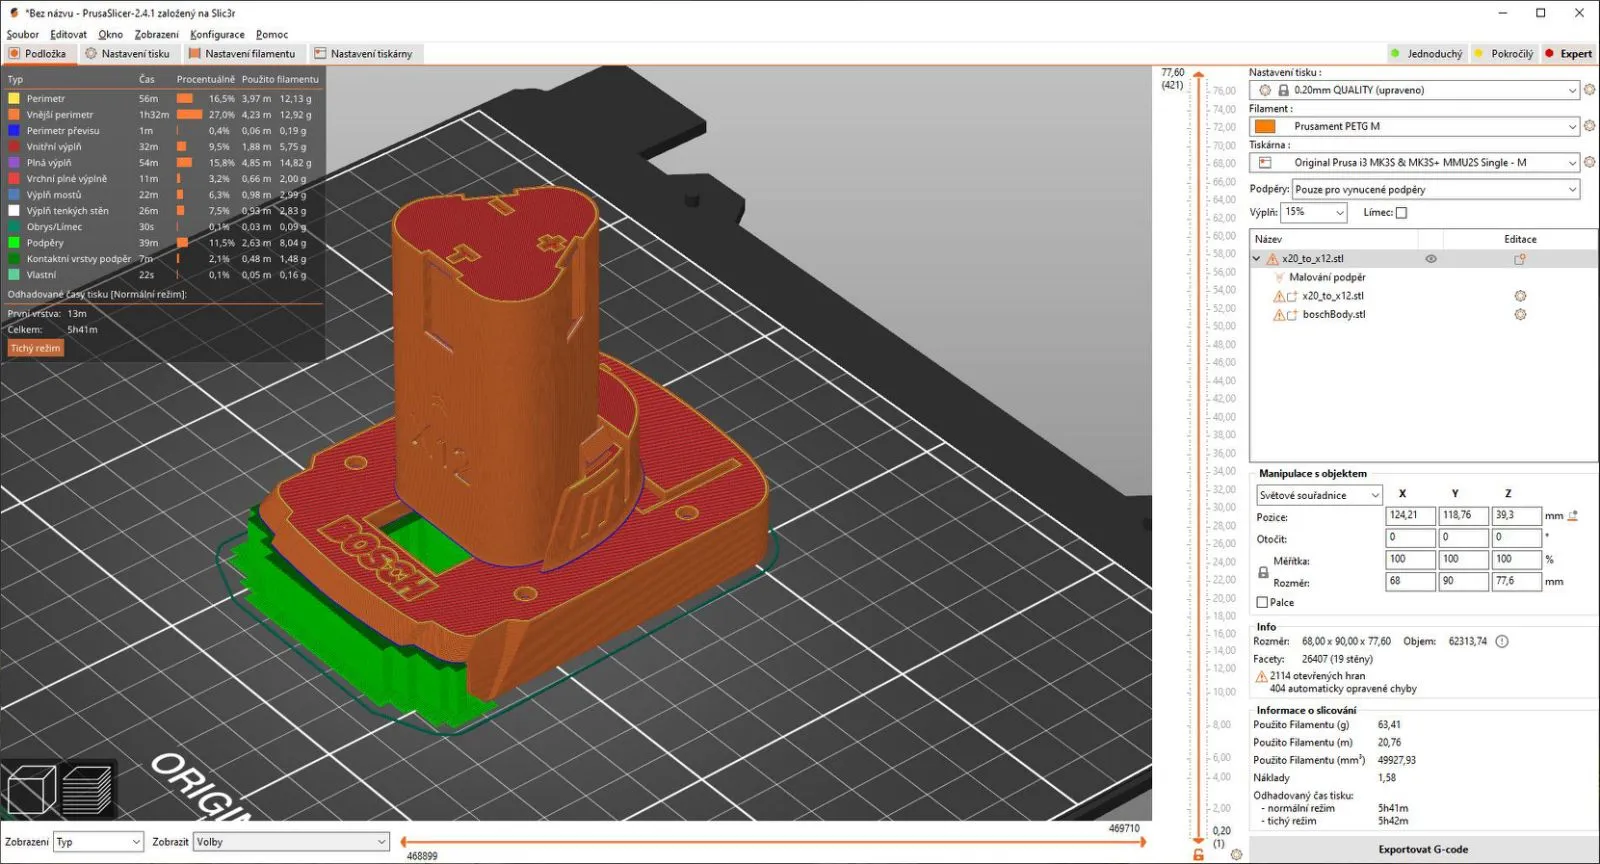Screen dimensions: 1600x864
Task: Click gear icon beside the Tiskárna printer preset
Action: click(x=1589, y=162)
